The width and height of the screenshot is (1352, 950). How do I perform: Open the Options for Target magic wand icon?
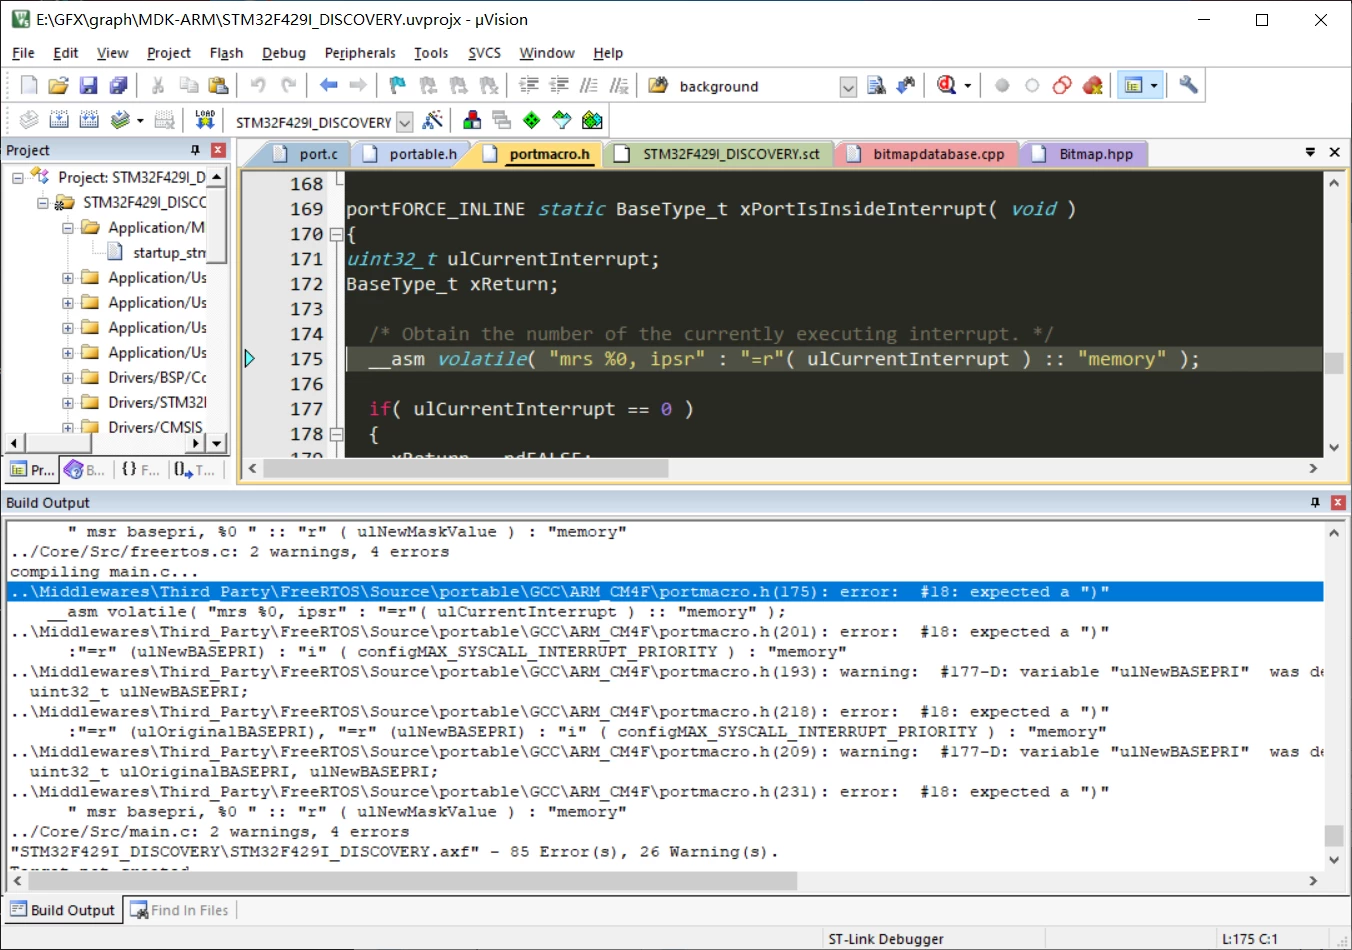click(433, 121)
